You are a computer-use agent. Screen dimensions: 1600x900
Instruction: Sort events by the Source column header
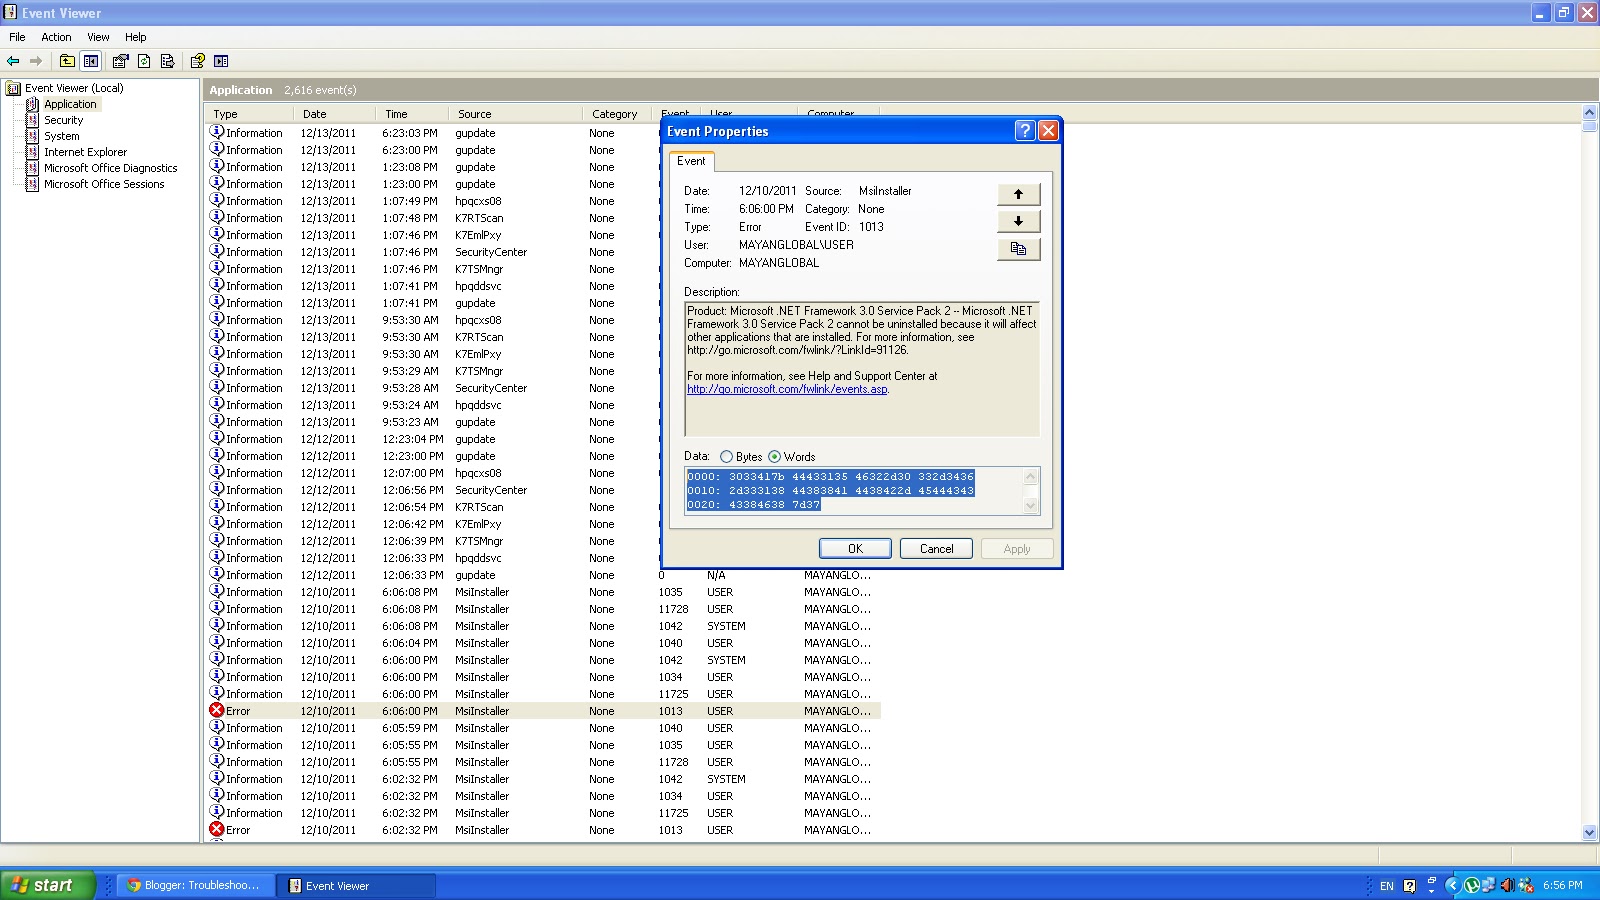[x=516, y=114]
